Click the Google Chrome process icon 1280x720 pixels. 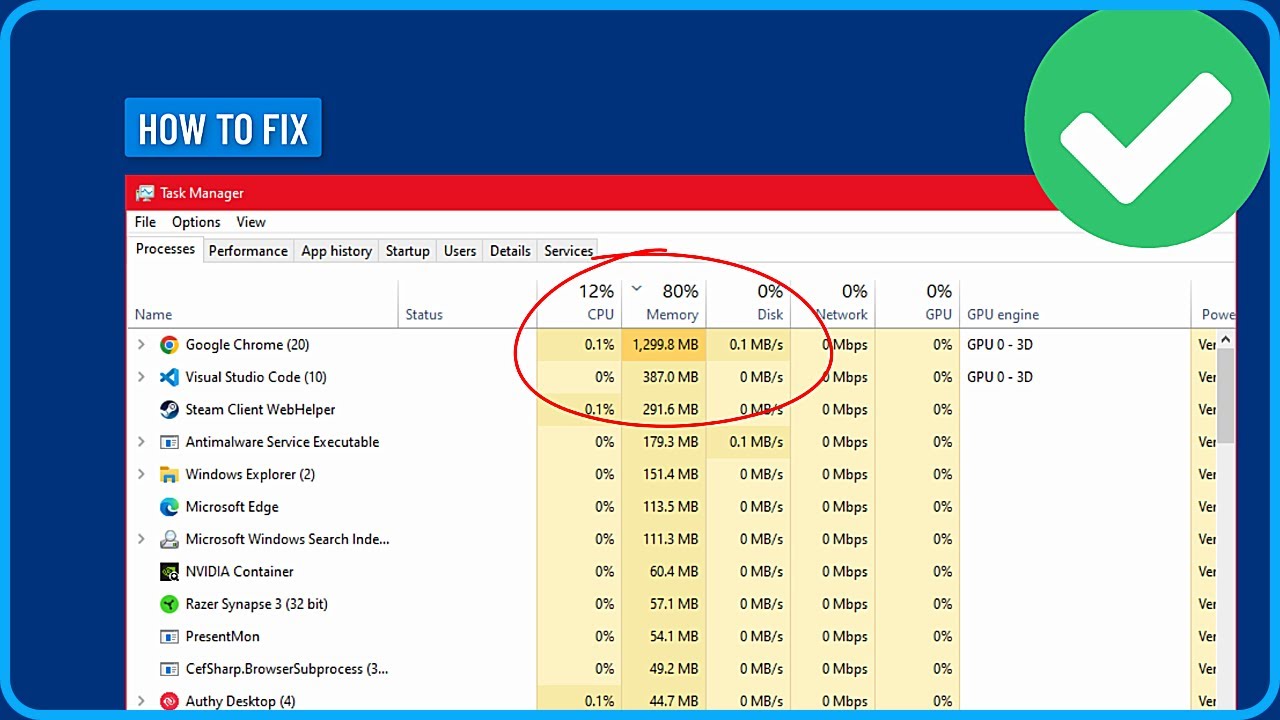(x=169, y=345)
